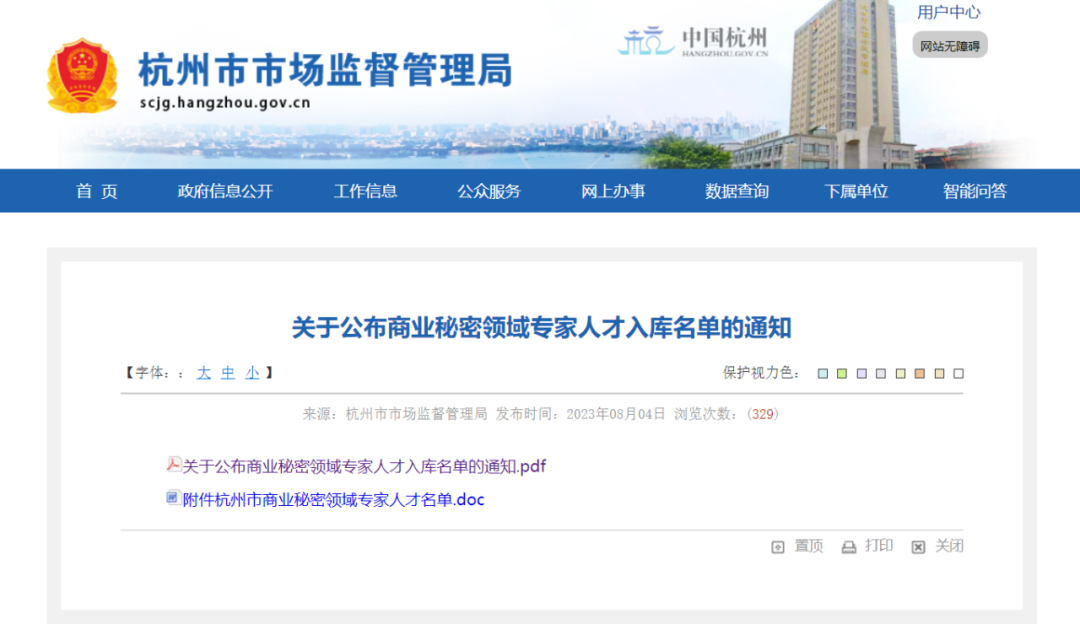1080x635 pixels.
Task: Pick the green eye-protection color swatch
Action: [842, 374]
